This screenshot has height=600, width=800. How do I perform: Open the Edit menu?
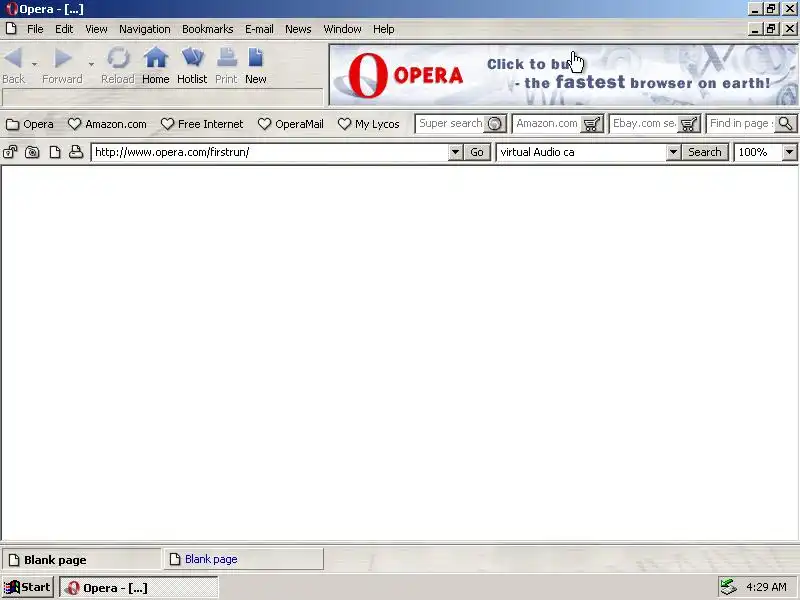(x=64, y=29)
